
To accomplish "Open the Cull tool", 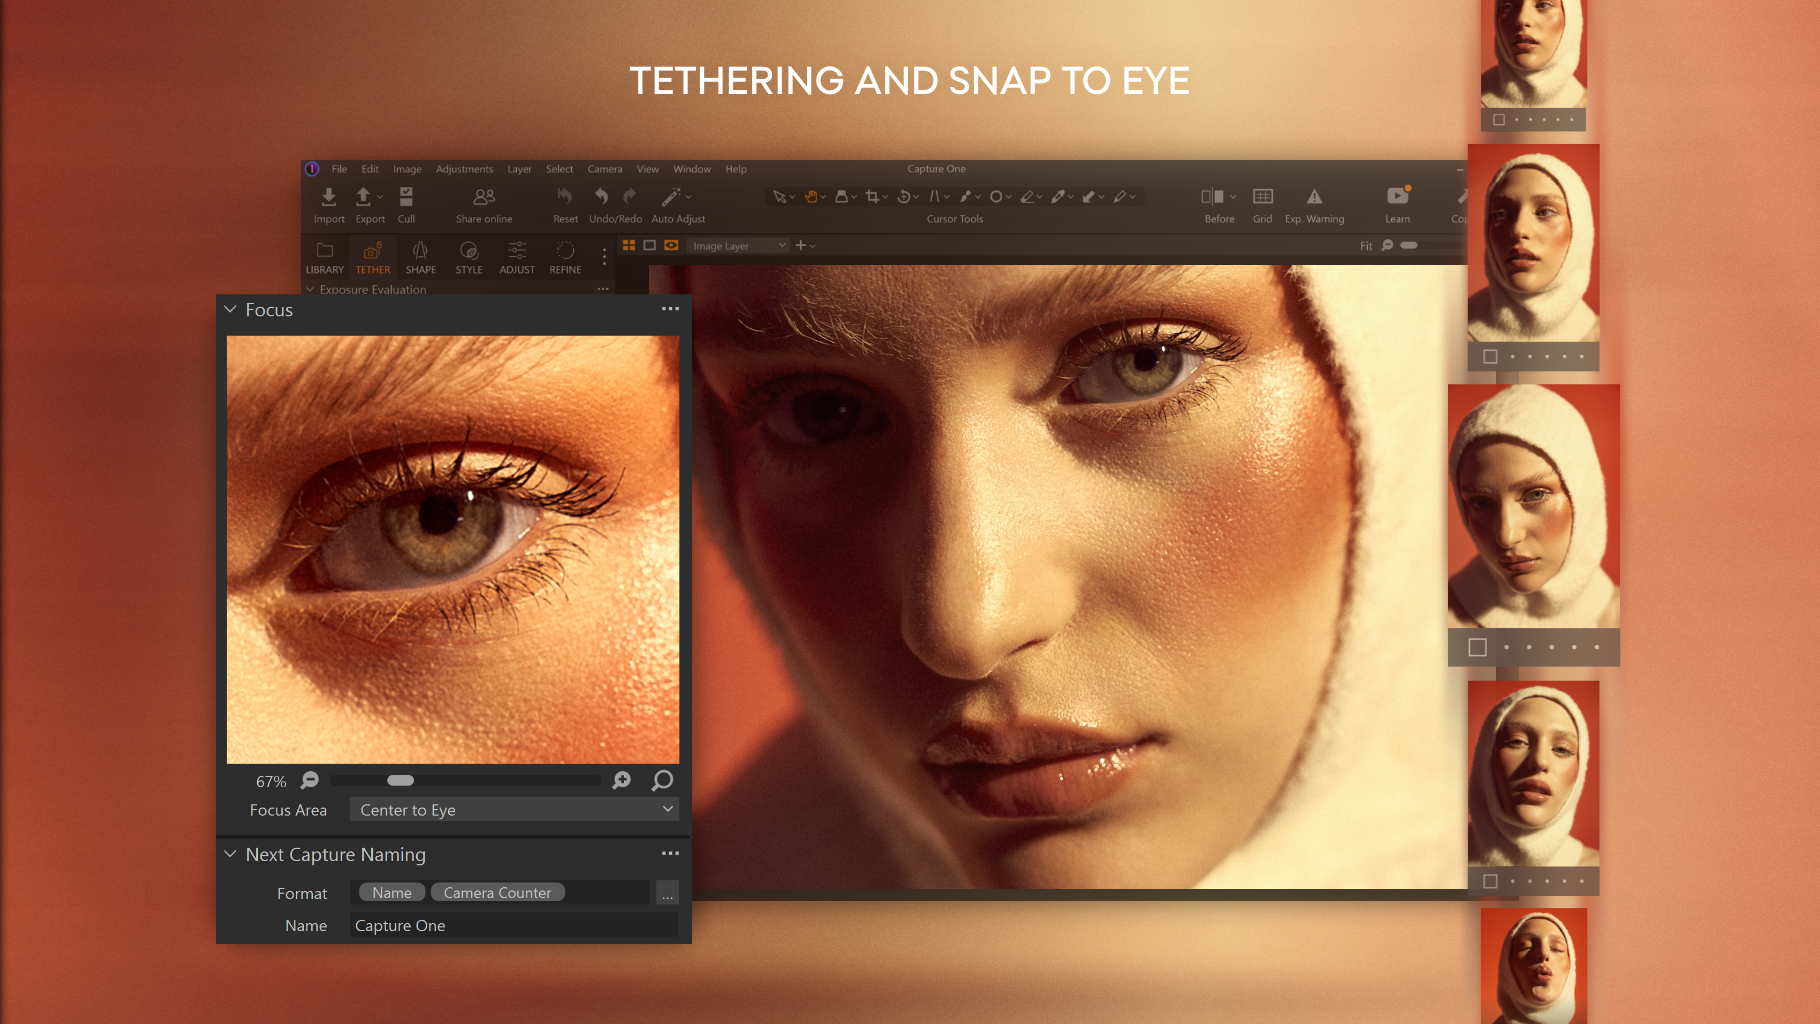I will click(406, 197).
